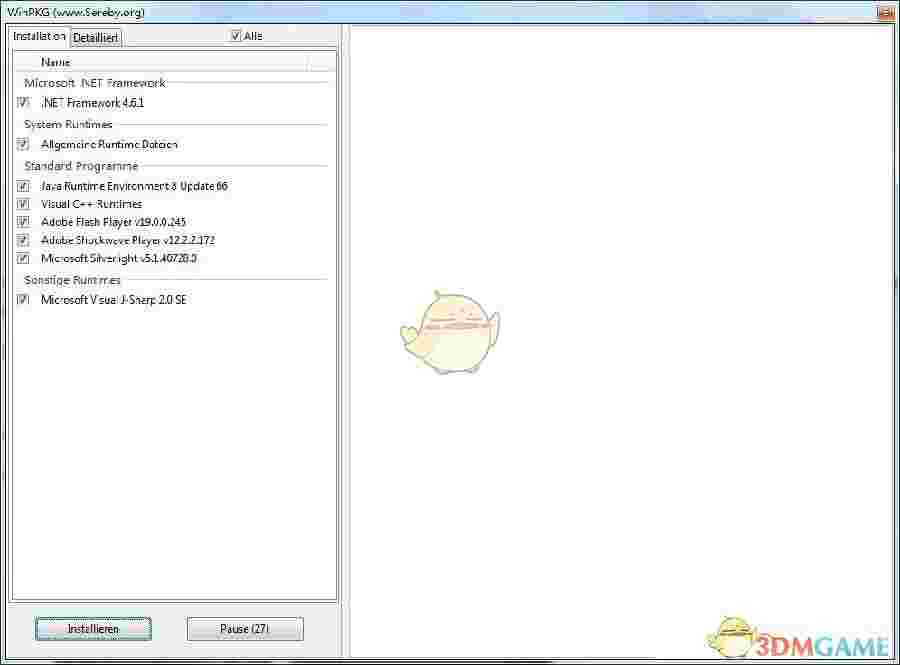Switch to the Detailliert tab
This screenshot has width=900, height=665.
(x=96, y=37)
